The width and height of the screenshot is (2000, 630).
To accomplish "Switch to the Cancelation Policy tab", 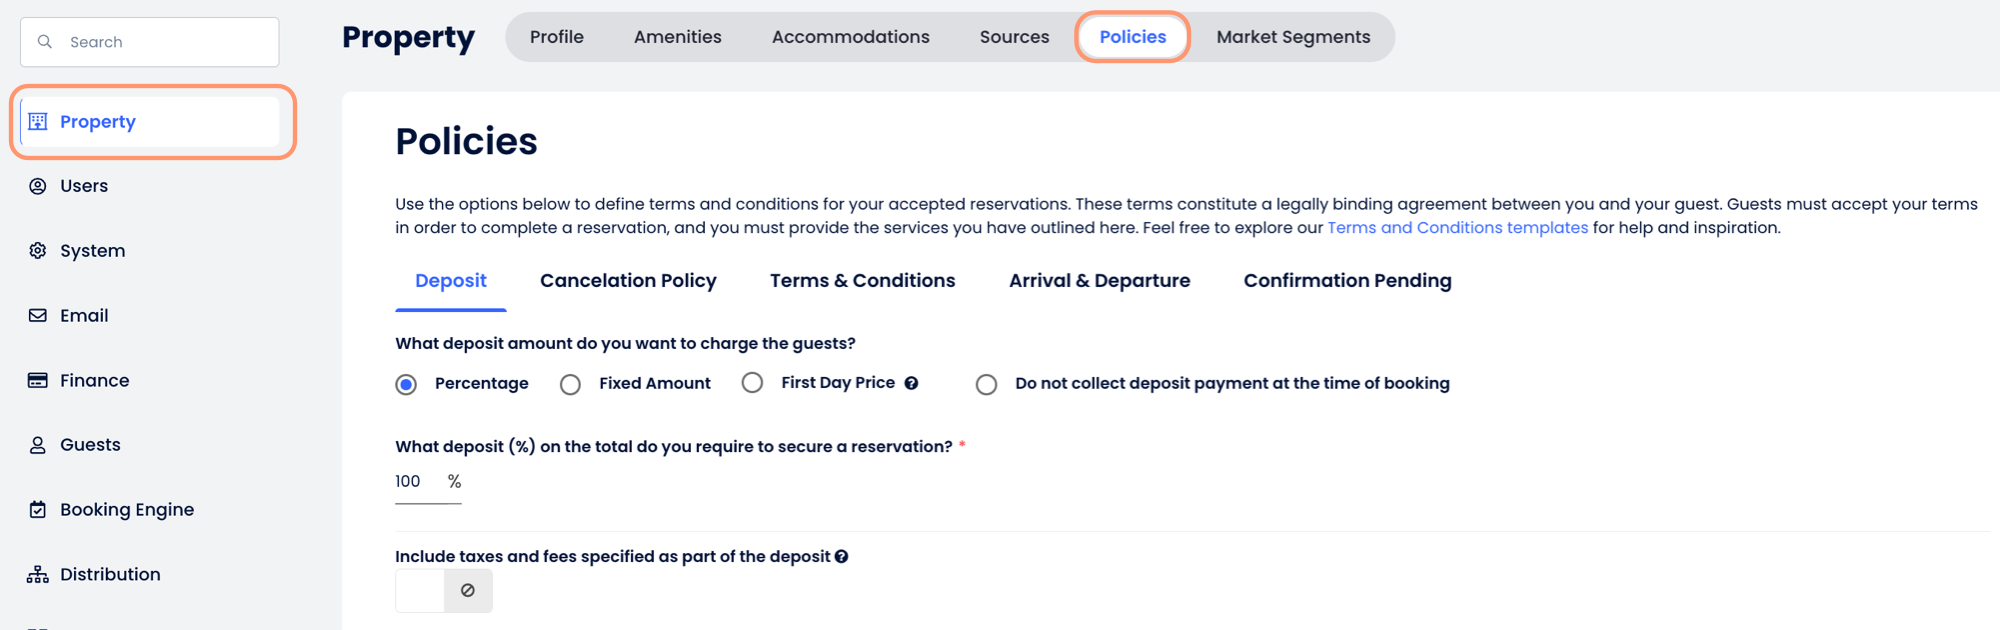I will tap(628, 281).
